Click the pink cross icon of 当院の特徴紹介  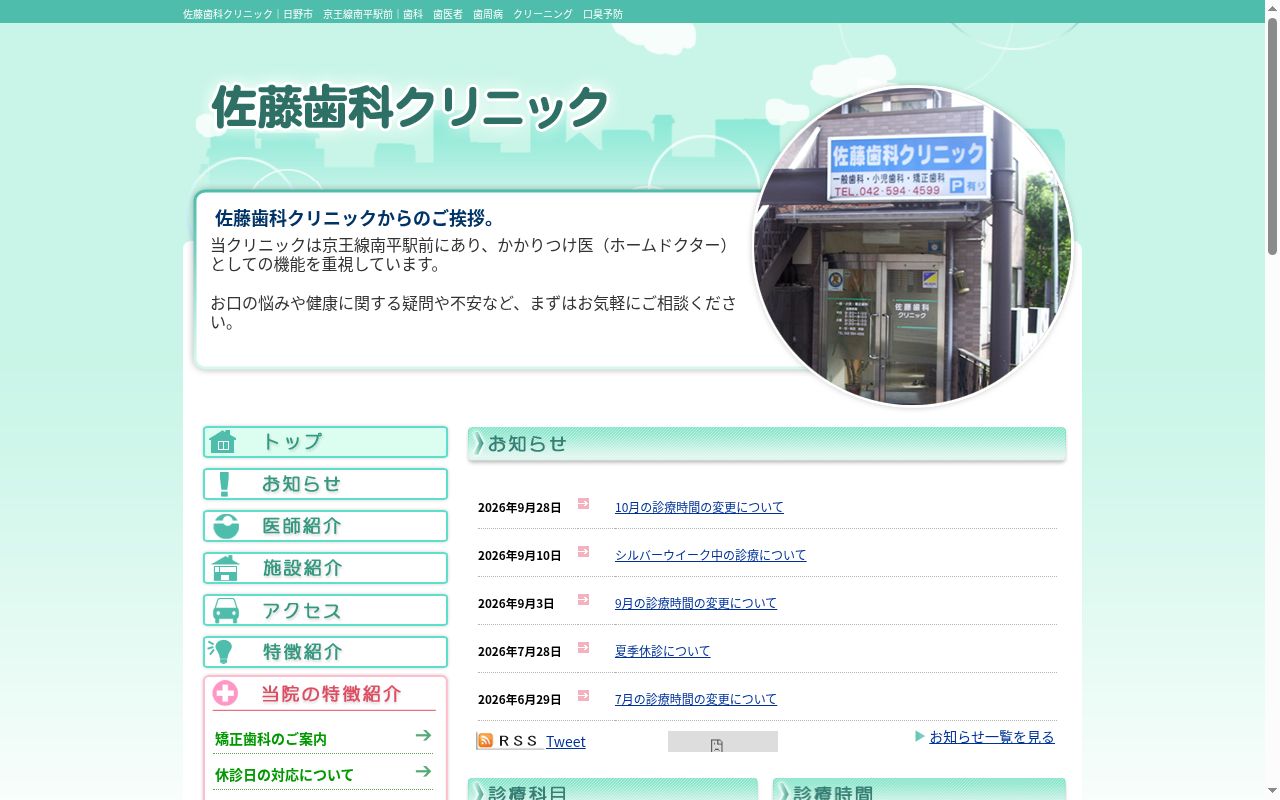(225, 693)
